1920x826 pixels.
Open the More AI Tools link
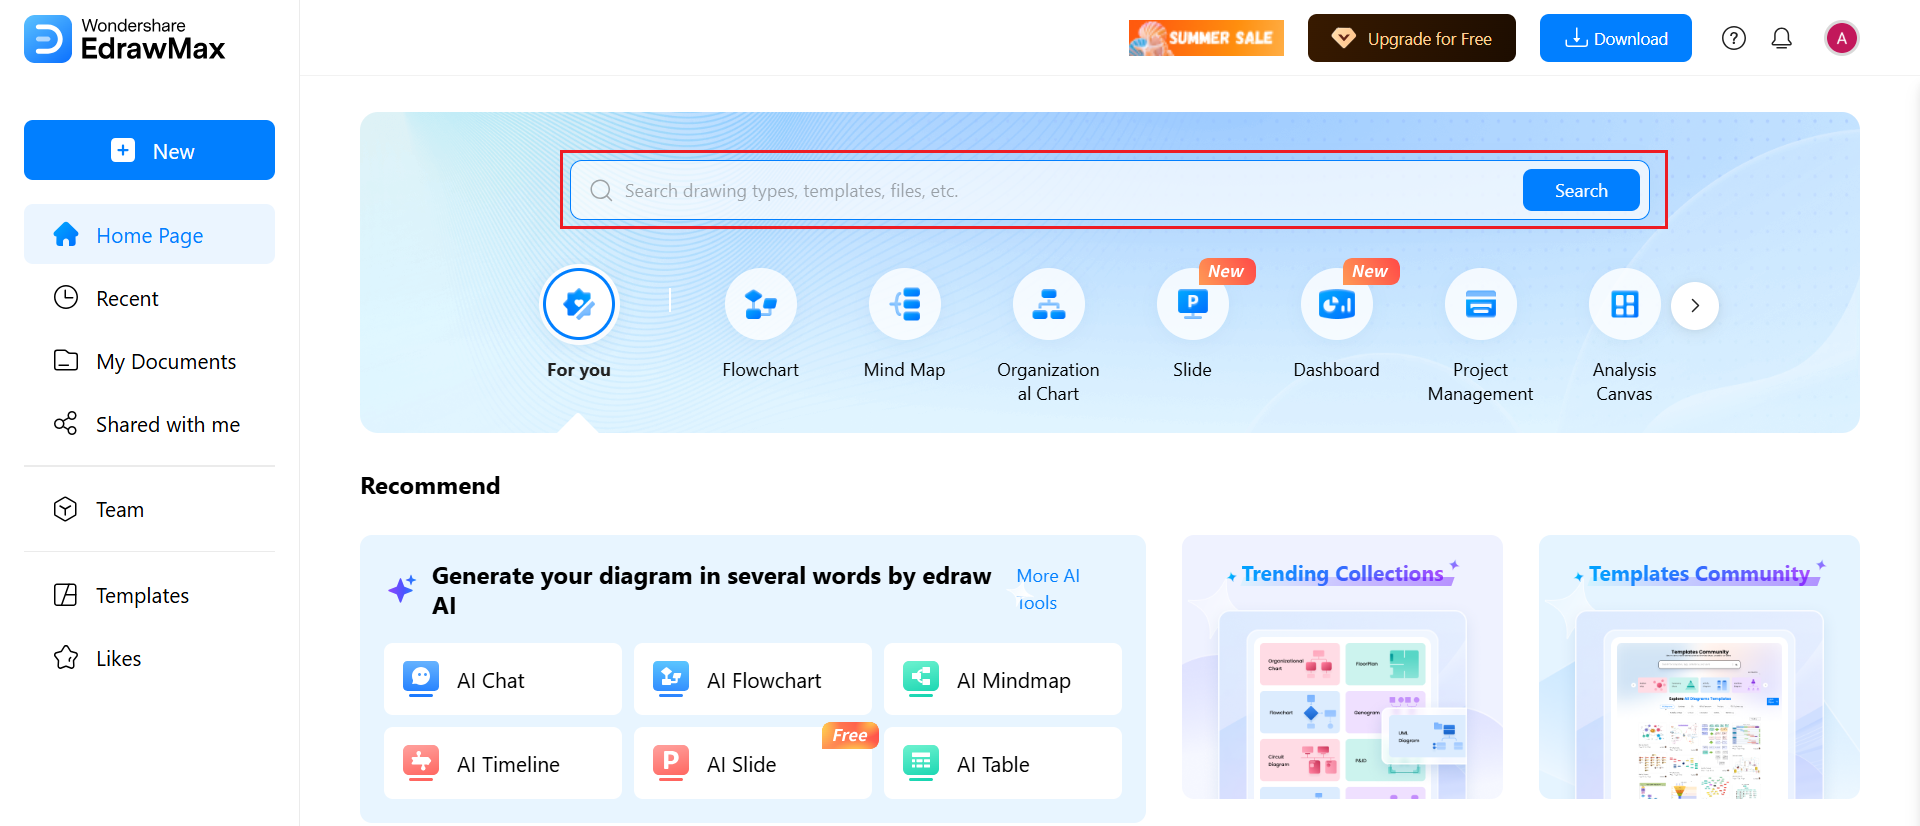1048,589
